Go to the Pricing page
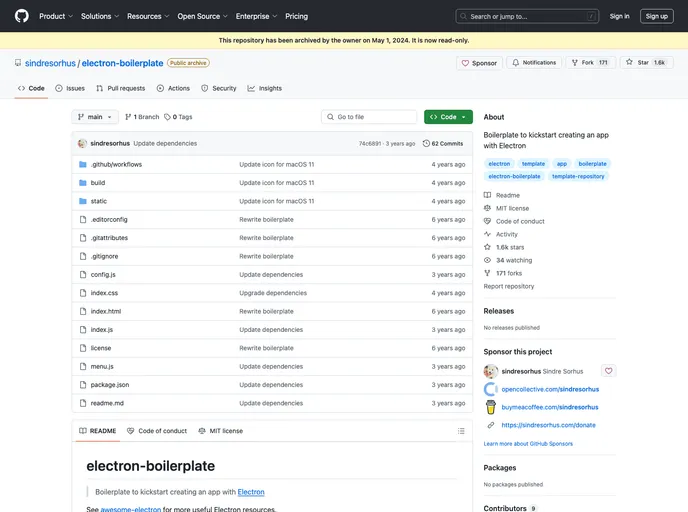688x512 pixels. (297, 16)
